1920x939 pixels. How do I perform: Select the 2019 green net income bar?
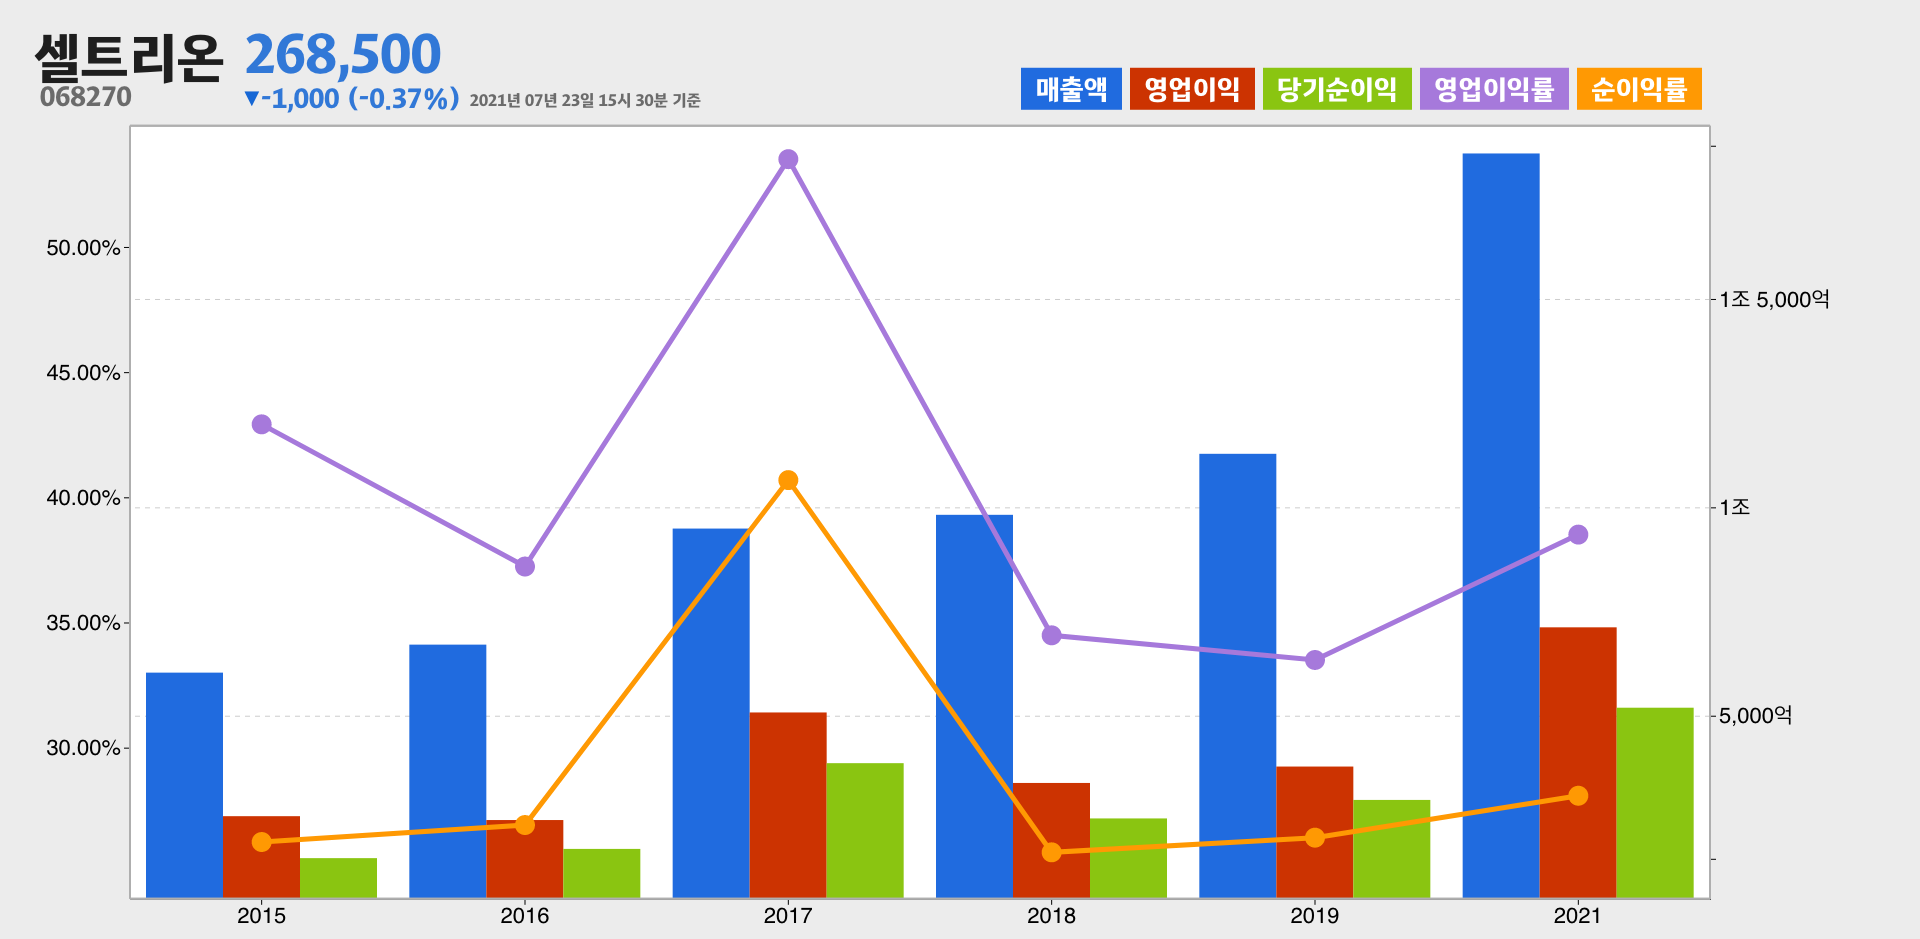(x=1392, y=849)
